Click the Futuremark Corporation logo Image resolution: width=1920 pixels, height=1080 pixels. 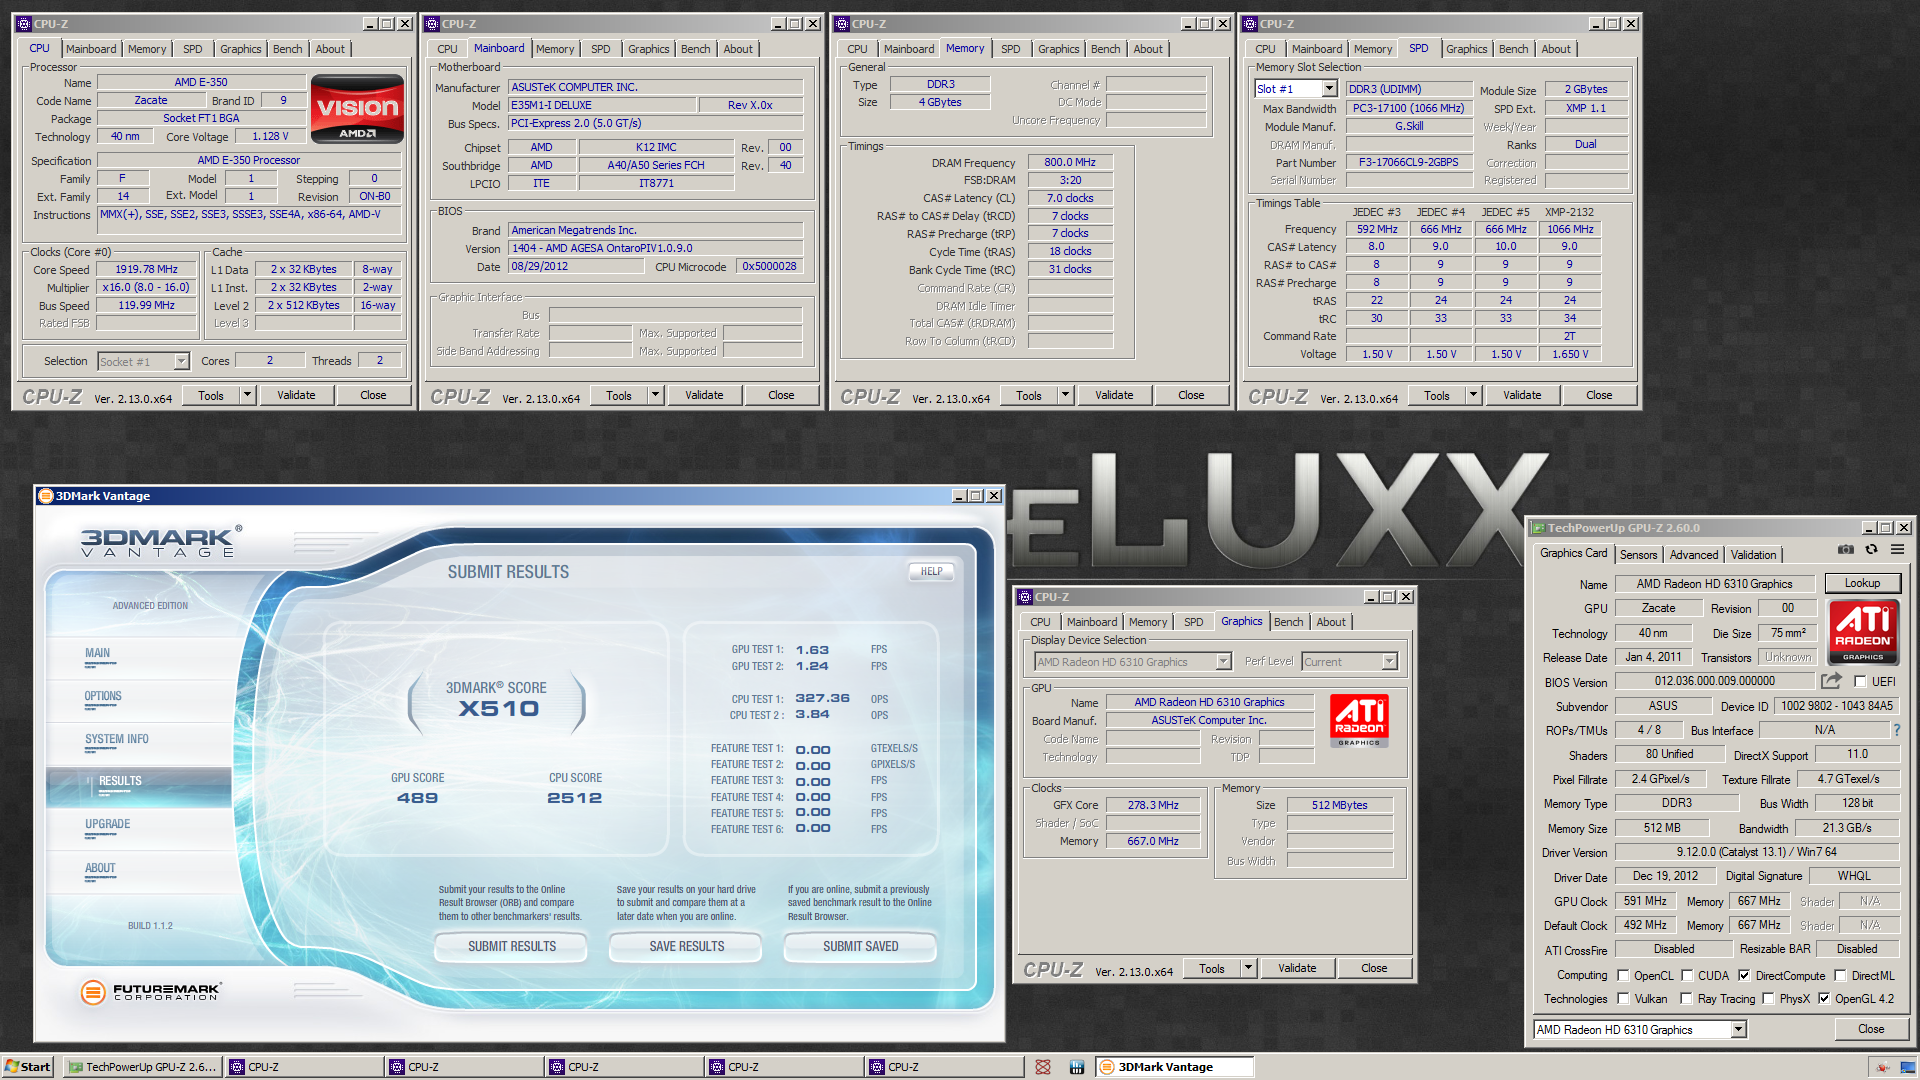(150, 991)
